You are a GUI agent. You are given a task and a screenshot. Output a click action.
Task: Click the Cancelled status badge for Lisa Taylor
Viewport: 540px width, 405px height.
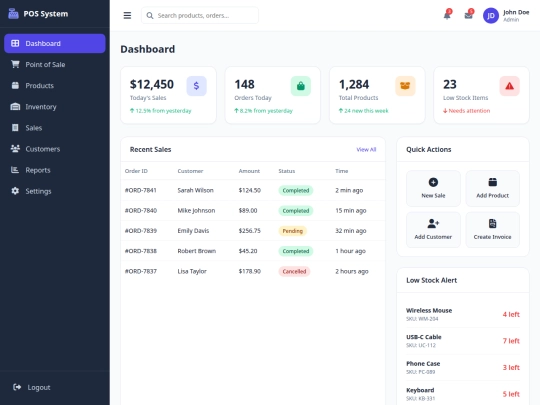tap(294, 271)
